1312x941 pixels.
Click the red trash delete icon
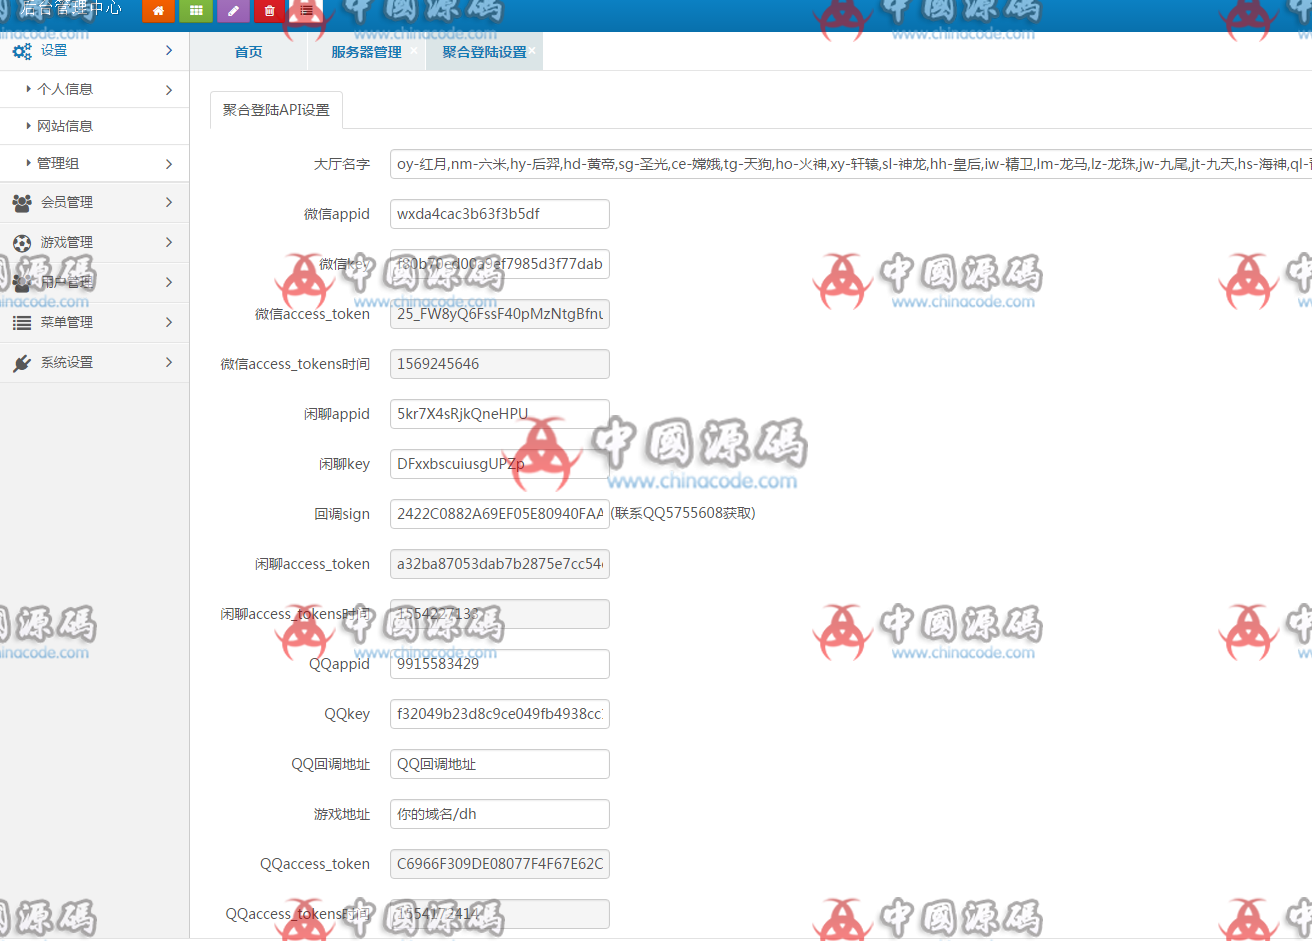click(269, 11)
